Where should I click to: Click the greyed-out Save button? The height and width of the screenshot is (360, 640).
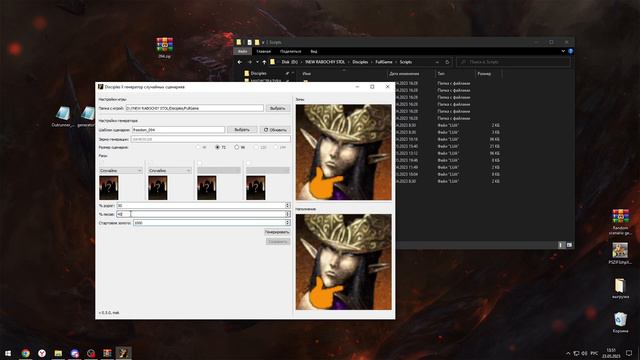point(278,242)
